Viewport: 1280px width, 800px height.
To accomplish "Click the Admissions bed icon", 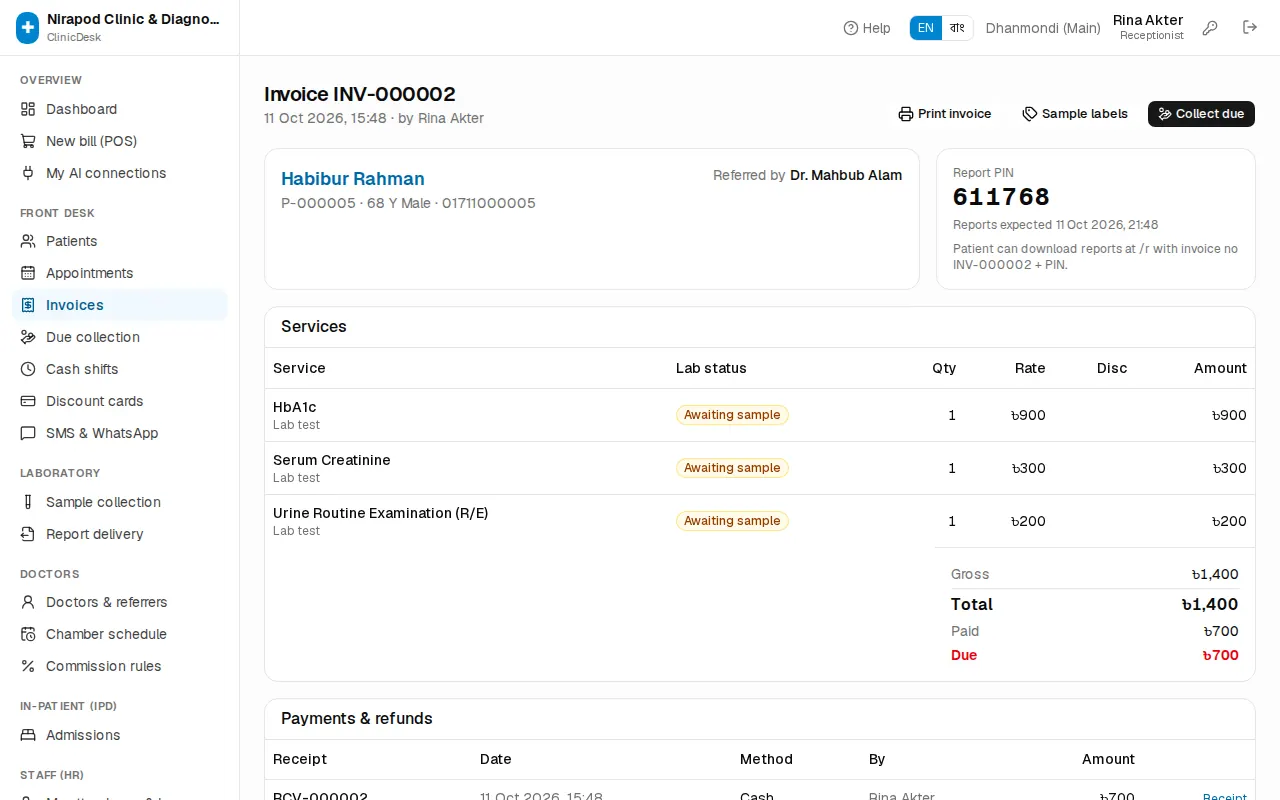I will pyautogui.click(x=28, y=735).
